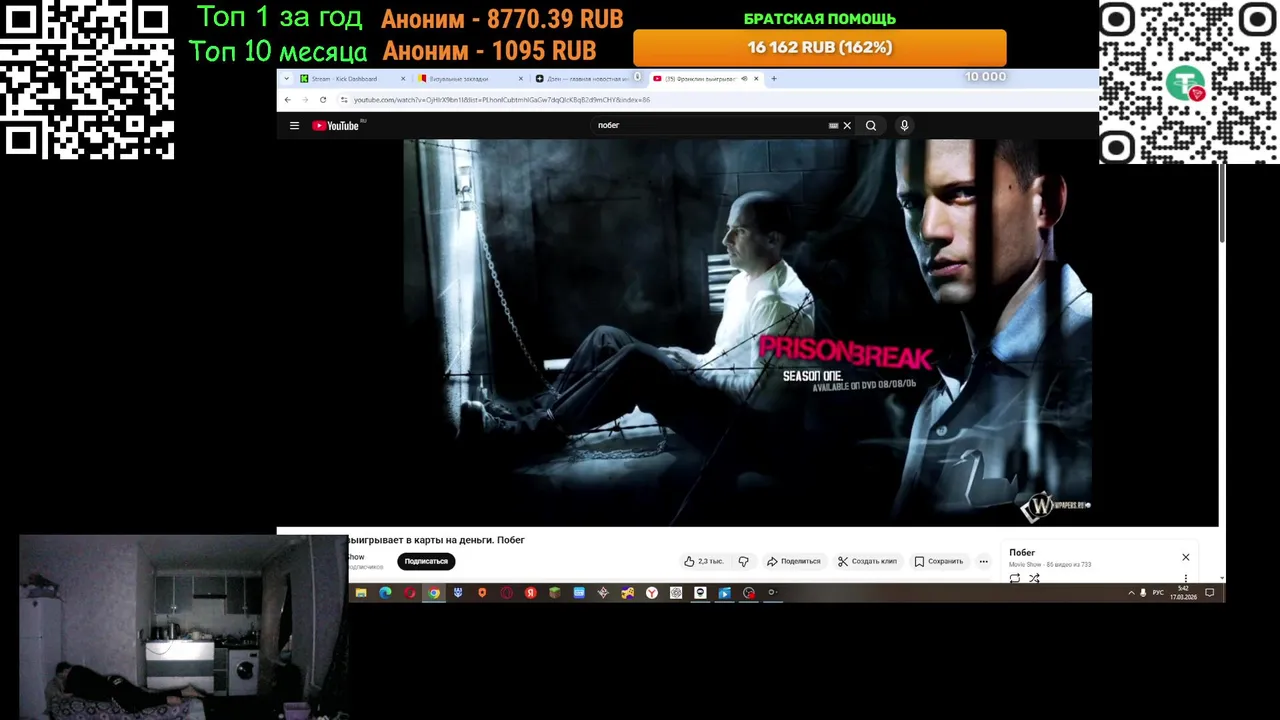Close the Побег playlist panel

point(1186,557)
